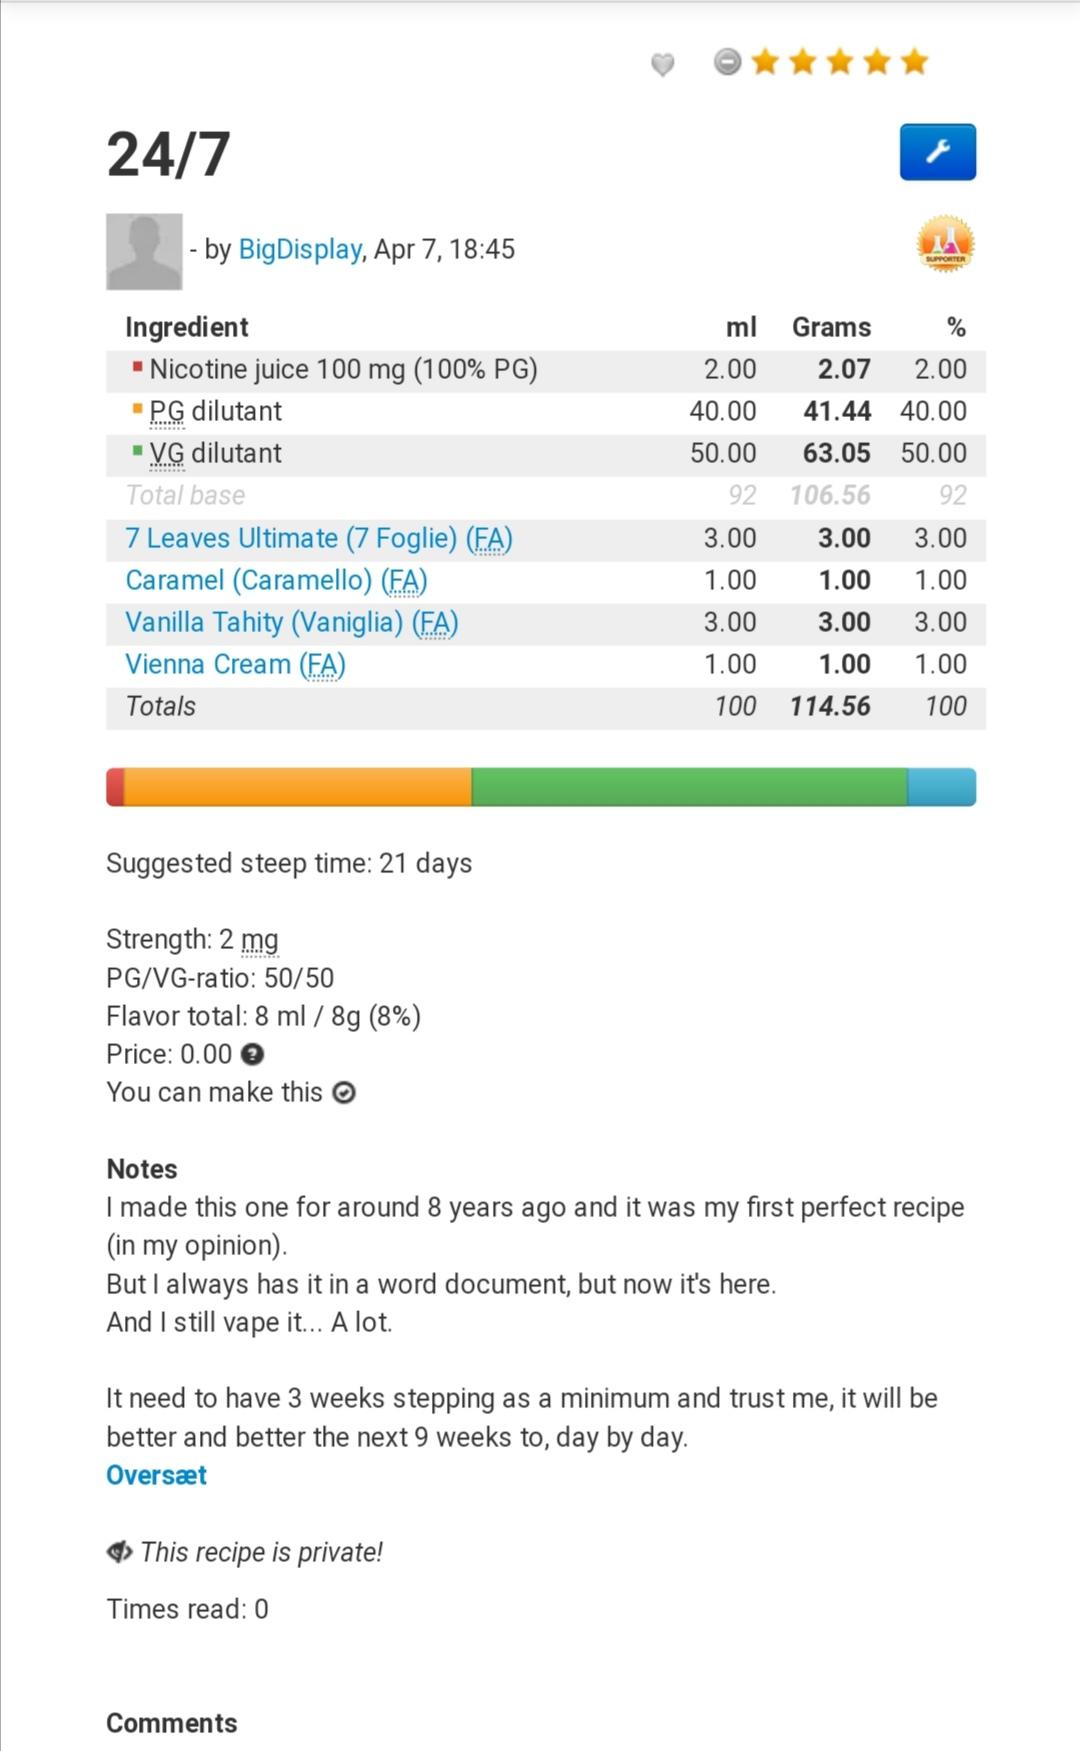
Task: Open Vienna Cream flavor link
Action: tap(235, 664)
